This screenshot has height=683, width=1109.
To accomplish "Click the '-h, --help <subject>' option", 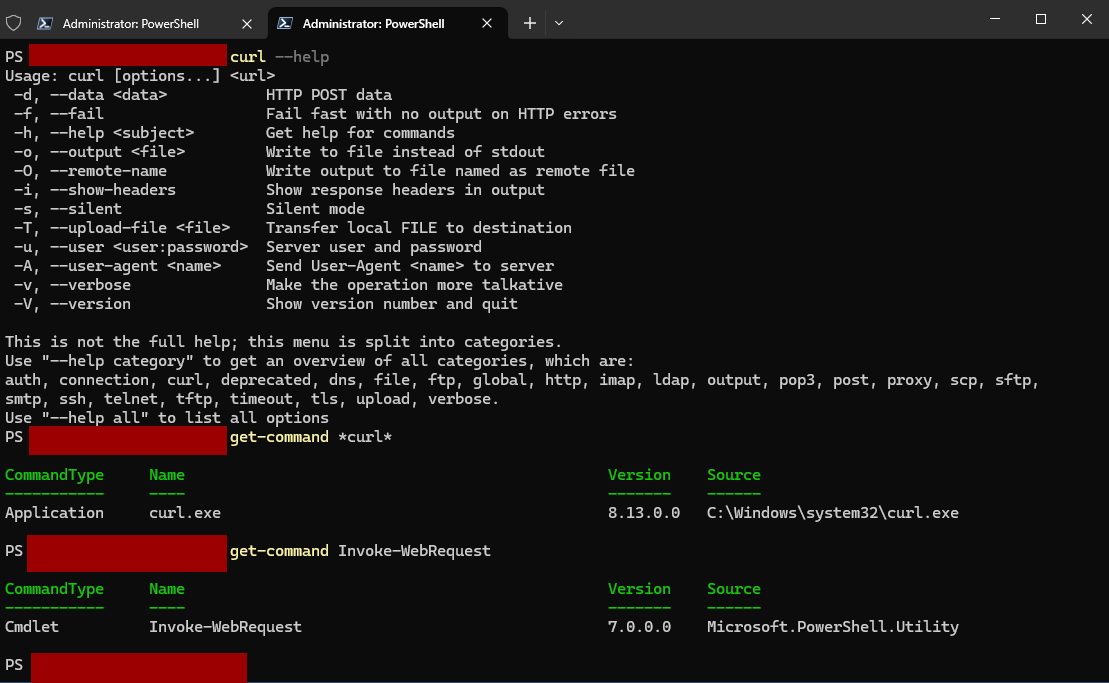I will (x=104, y=133).
